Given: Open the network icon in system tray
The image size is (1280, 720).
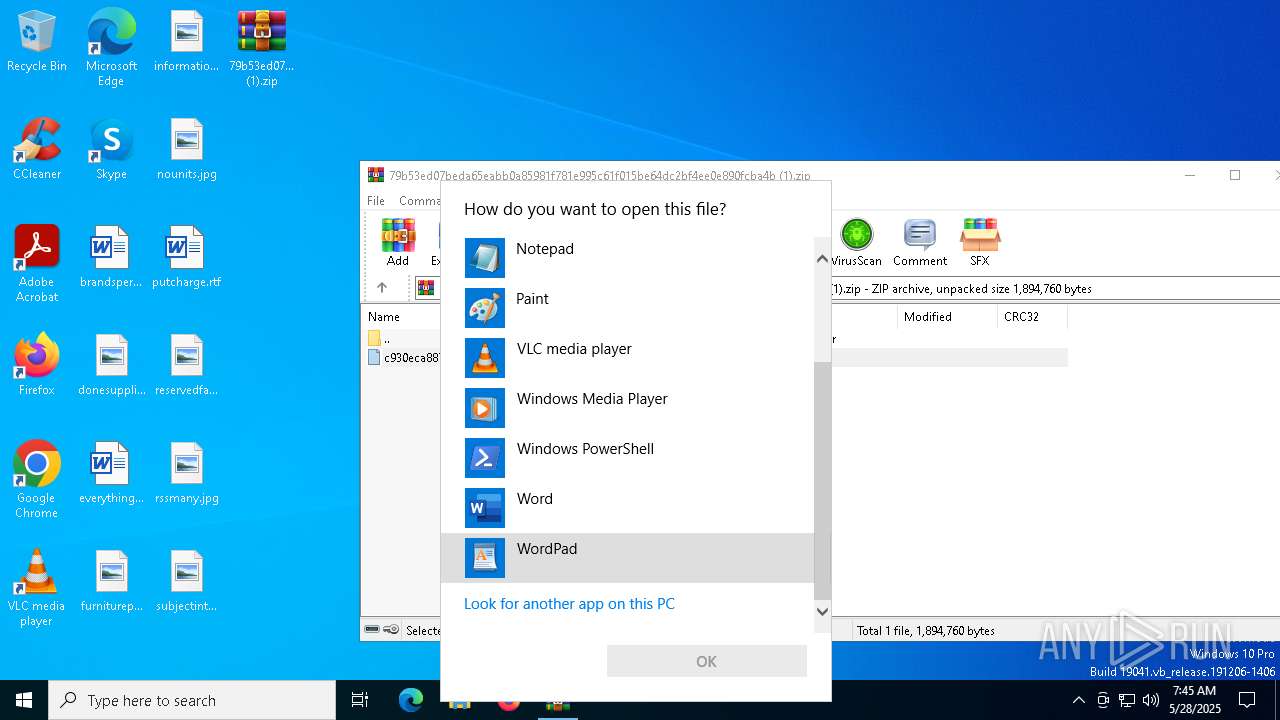Looking at the screenshot, I should pos(1127,700).
